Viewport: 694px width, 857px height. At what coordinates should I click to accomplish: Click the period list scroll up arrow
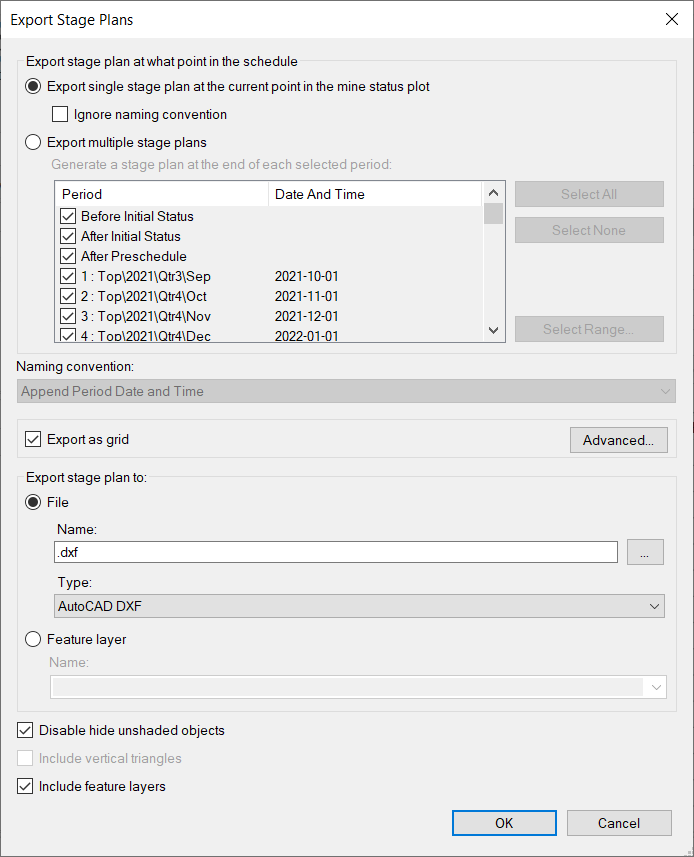pos(493,192)
